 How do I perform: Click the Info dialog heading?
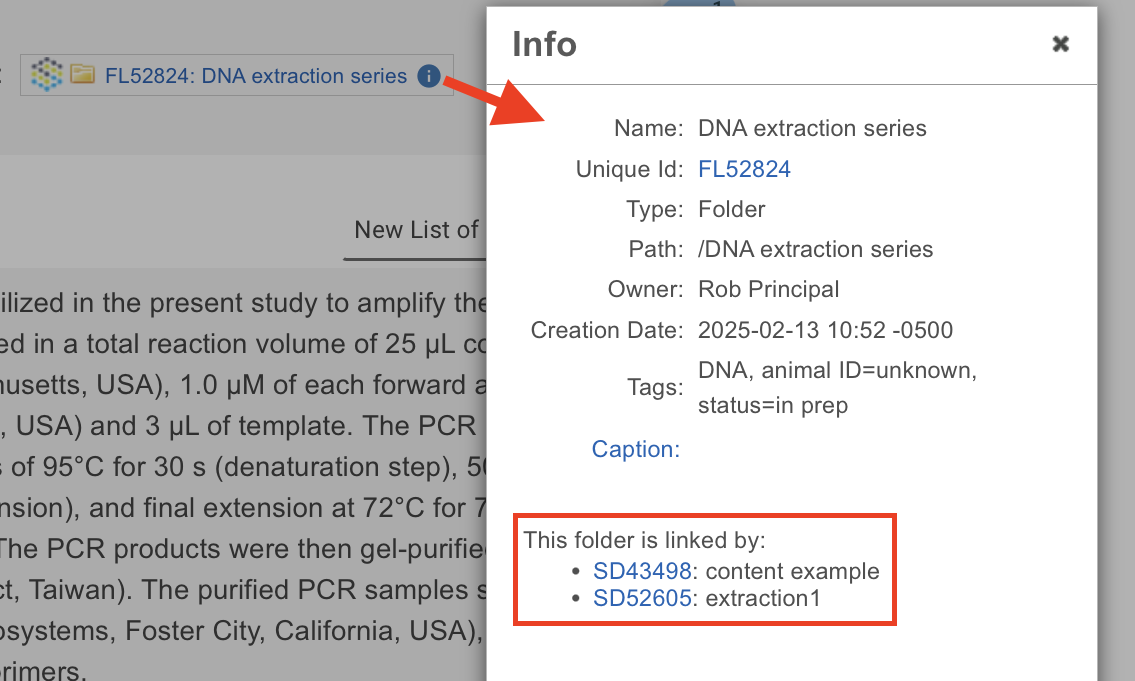[544, 44]
